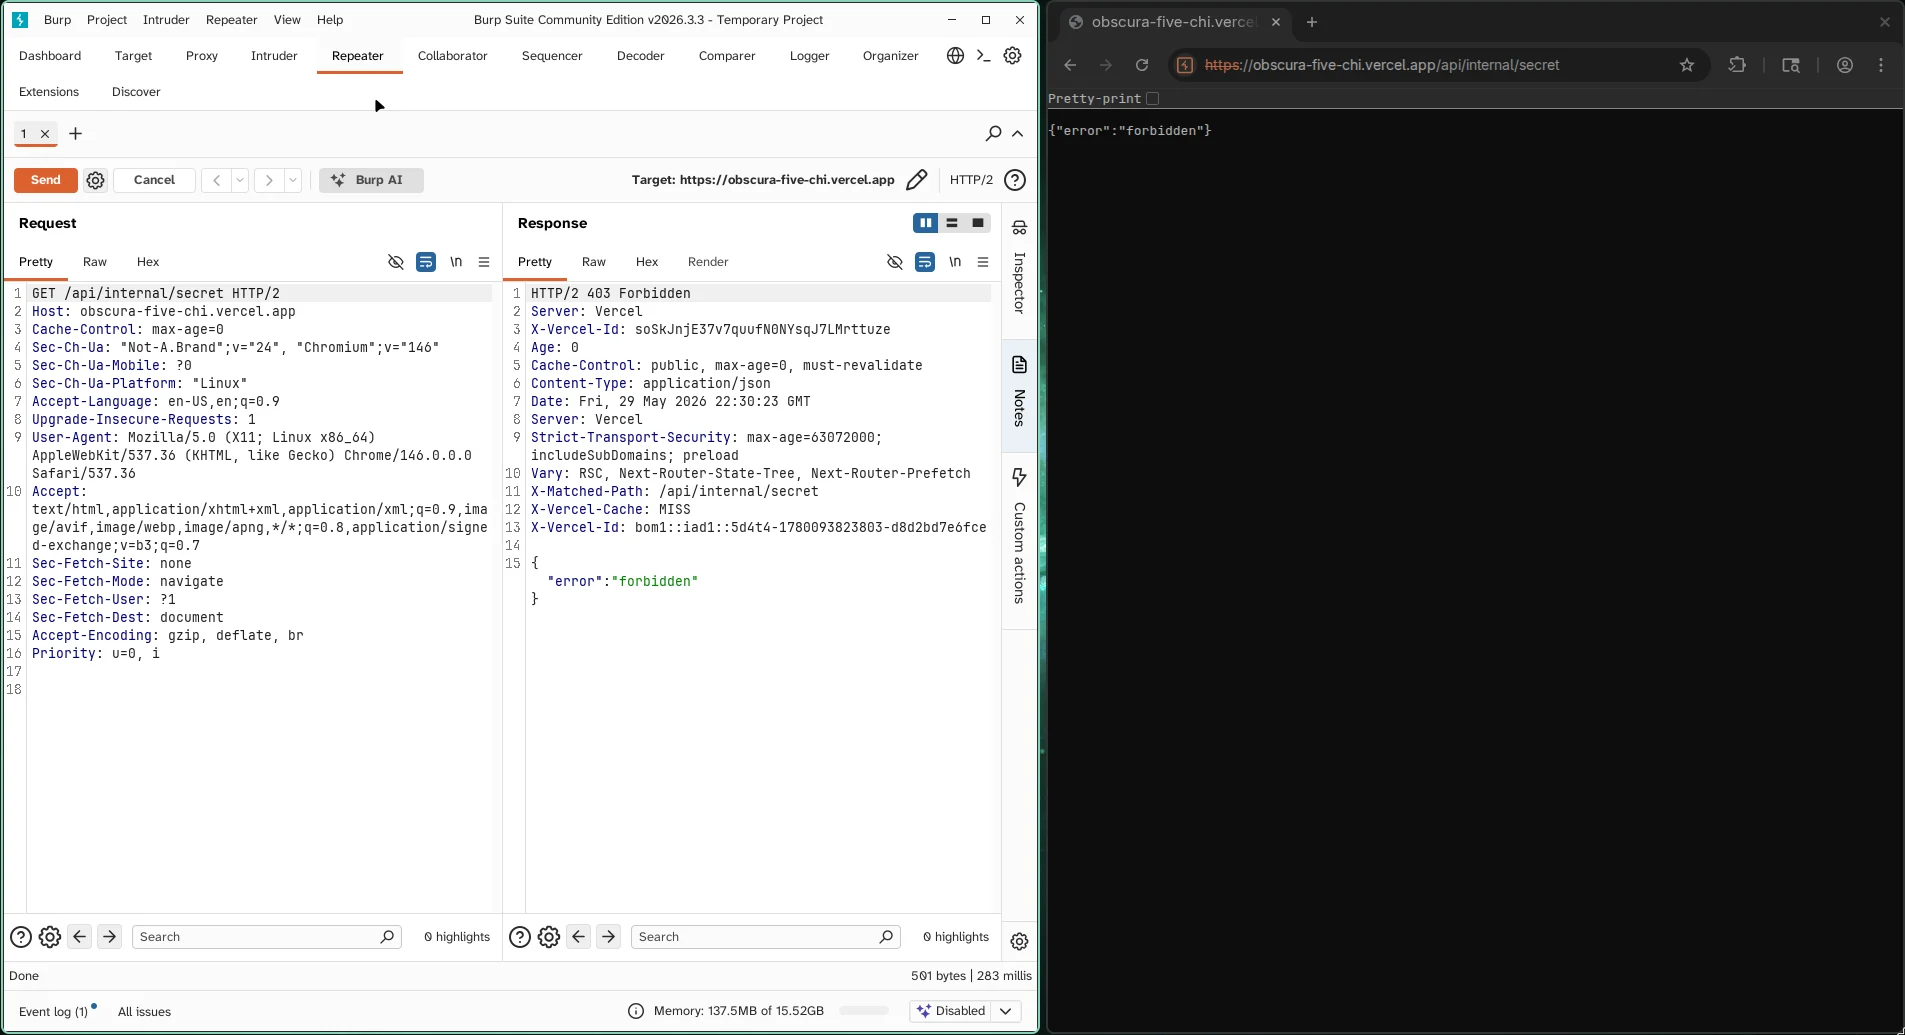Image resolution: width=1905 pixels, height=1035 pixels.
Task: Open browser profile account icon
Action: (x=1845, y=65)
